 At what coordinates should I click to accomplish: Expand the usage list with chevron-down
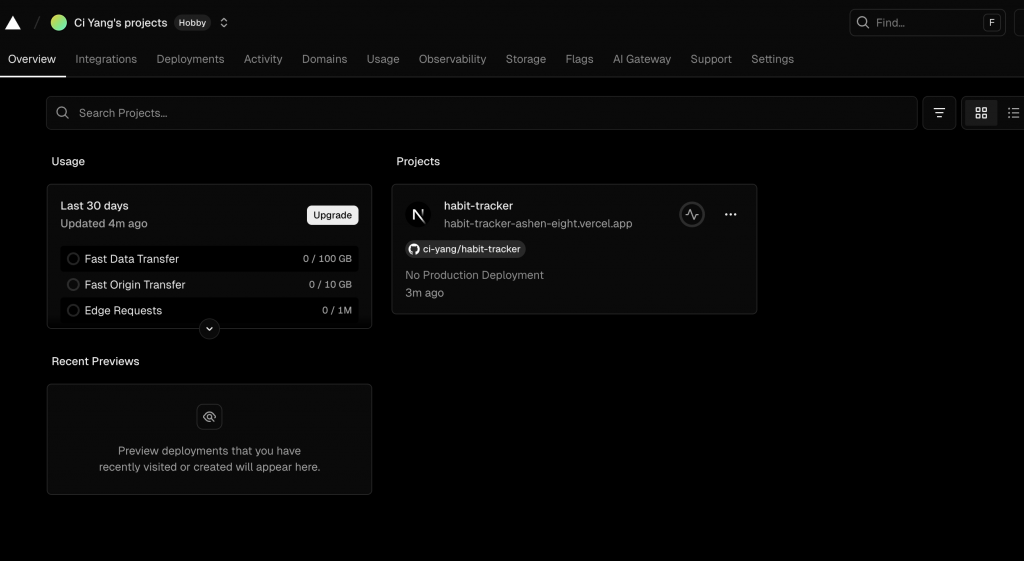pyautogui.click(x=209, y=329)
